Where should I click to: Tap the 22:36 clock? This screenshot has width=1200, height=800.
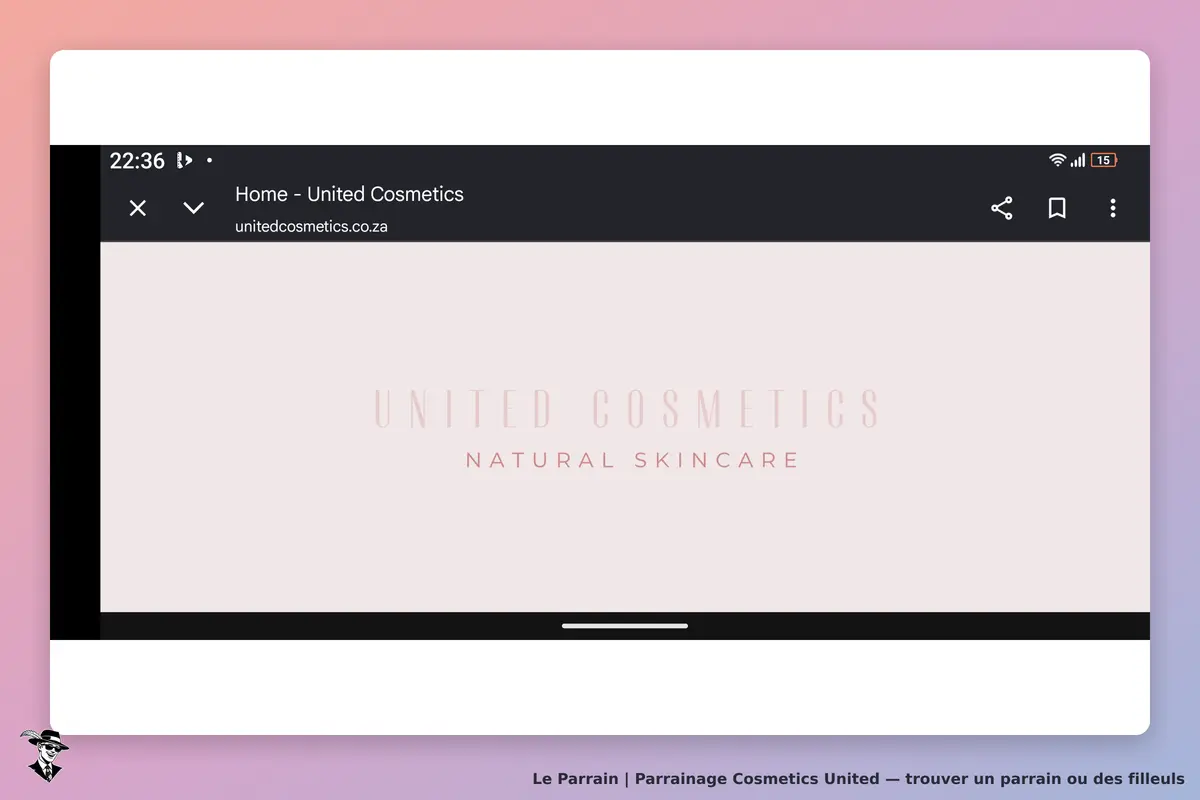137,161
